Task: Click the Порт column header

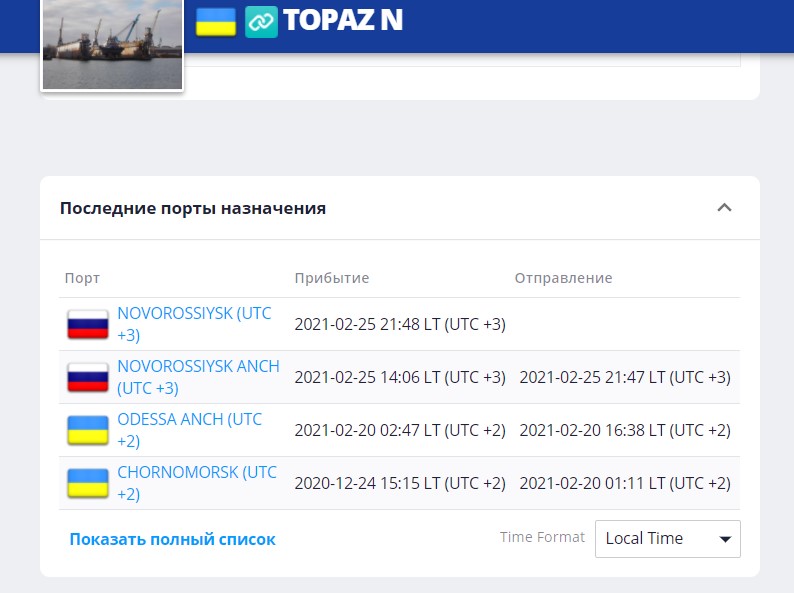Action: 82,278
